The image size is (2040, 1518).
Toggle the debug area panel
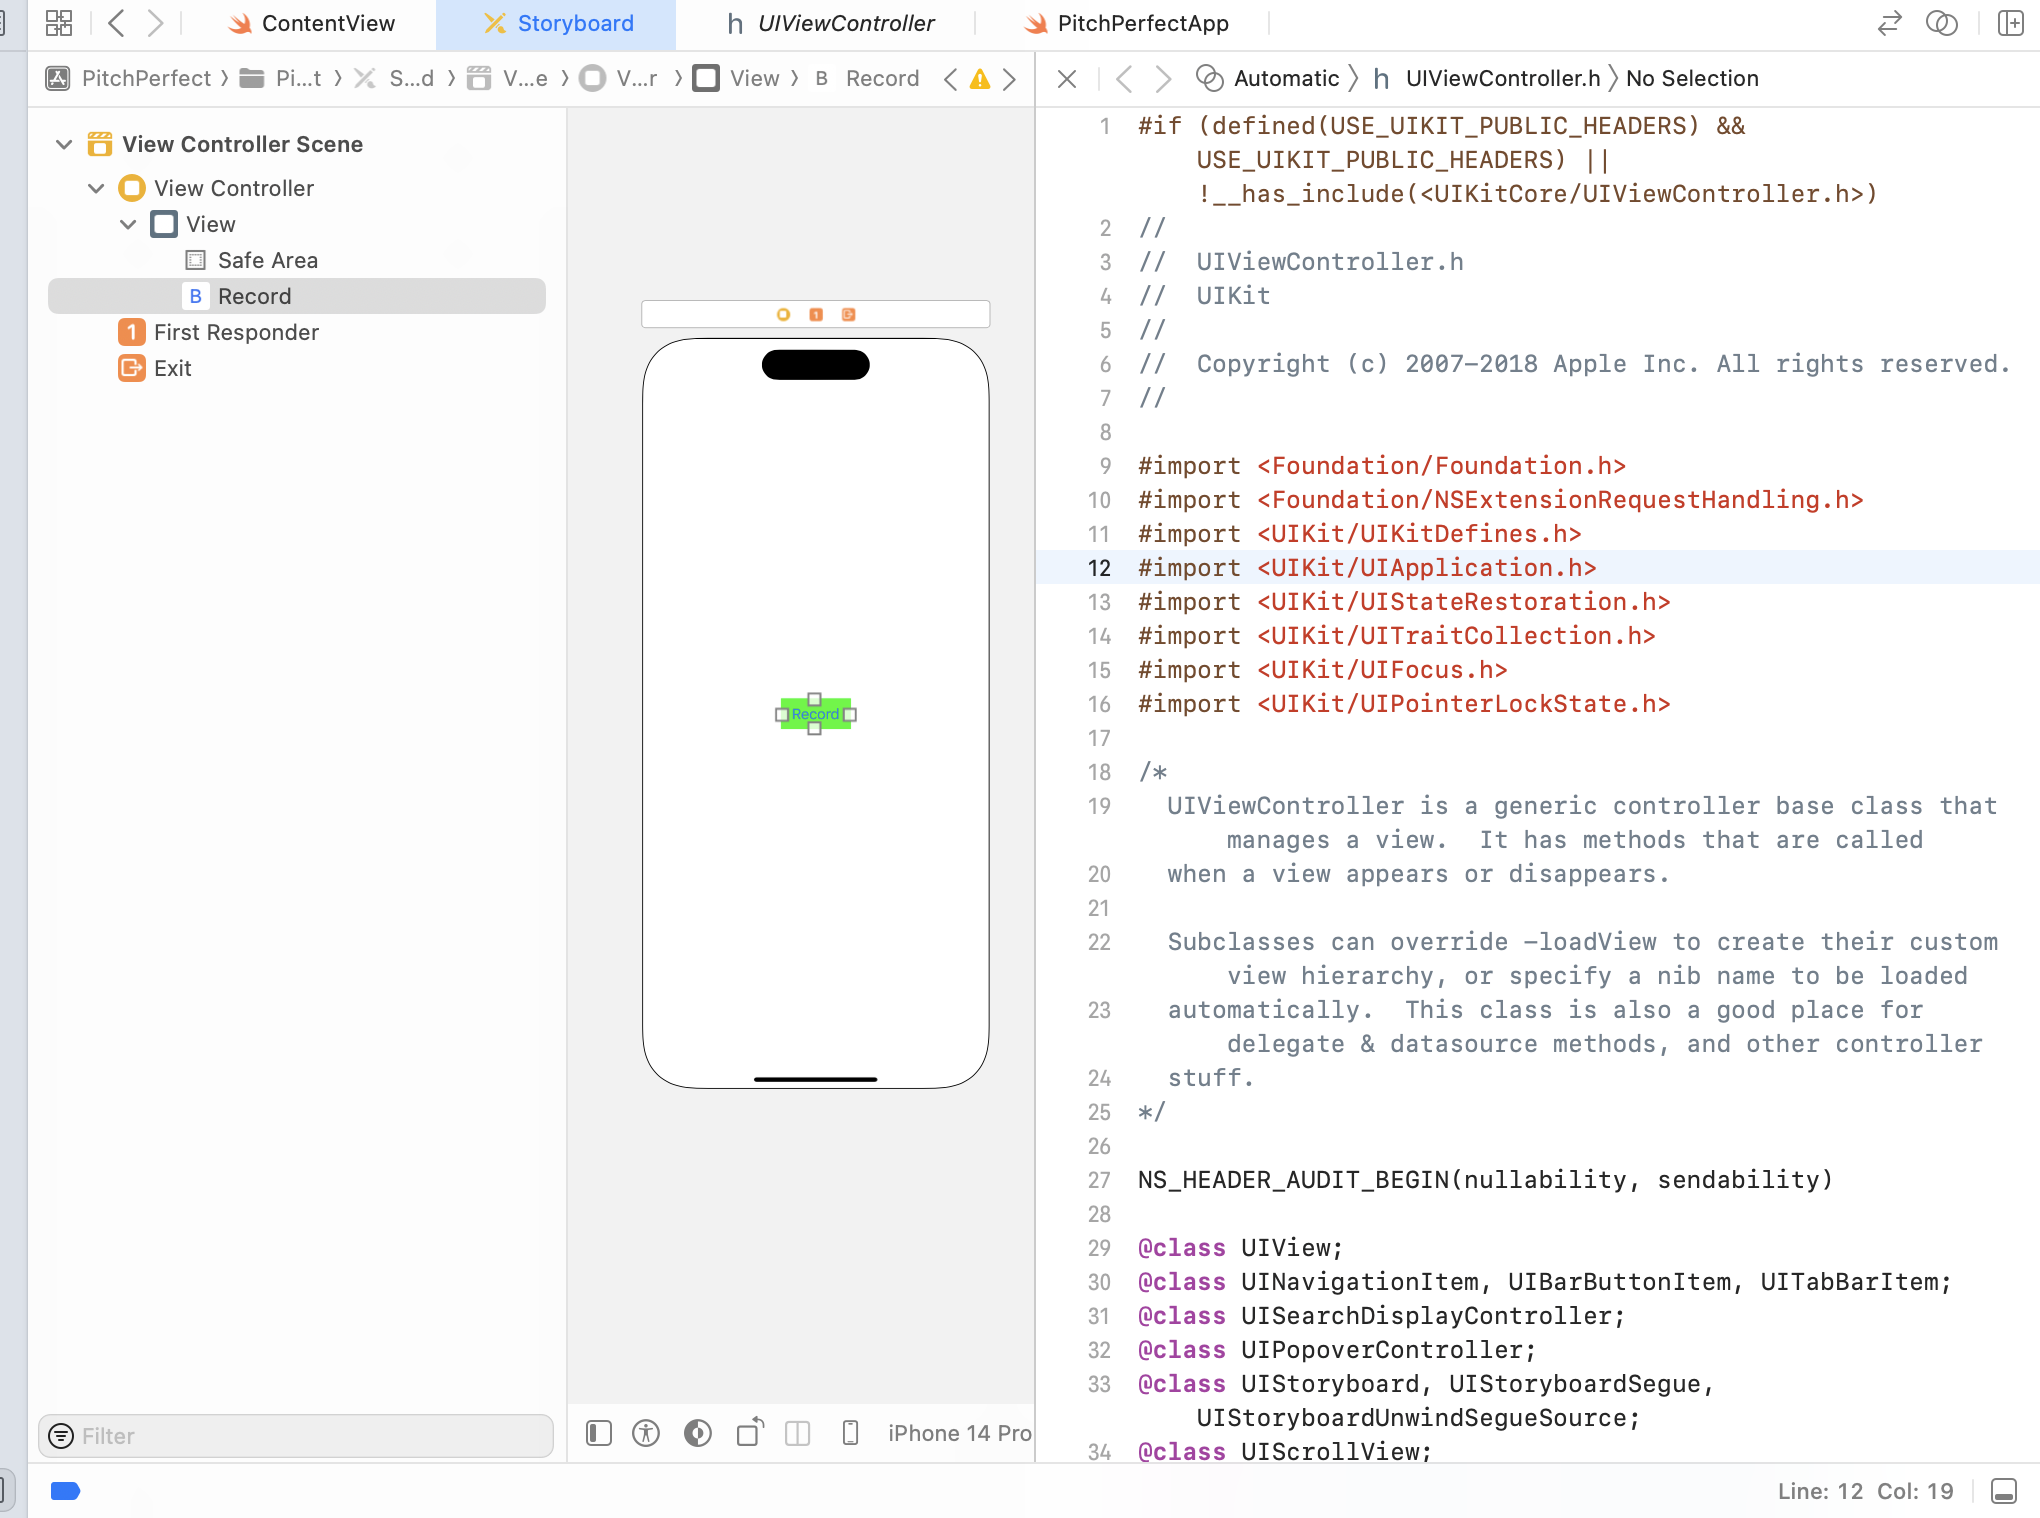[2004, 1491]
